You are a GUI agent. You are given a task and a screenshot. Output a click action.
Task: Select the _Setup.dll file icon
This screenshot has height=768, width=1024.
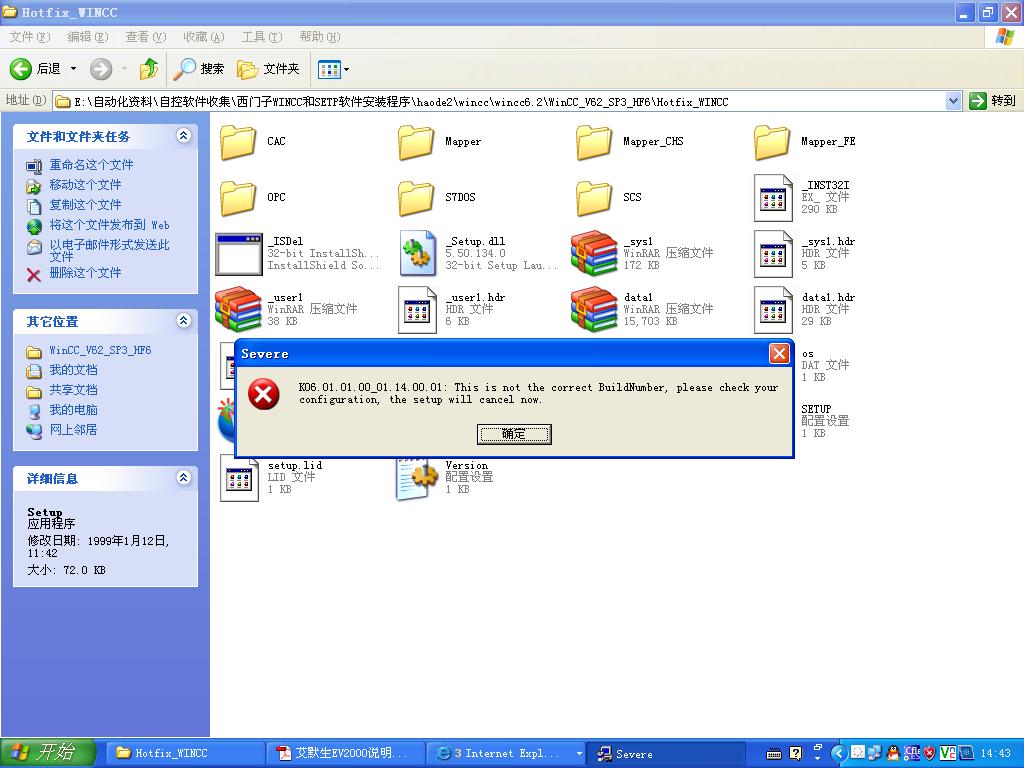(x=416, y=254)
